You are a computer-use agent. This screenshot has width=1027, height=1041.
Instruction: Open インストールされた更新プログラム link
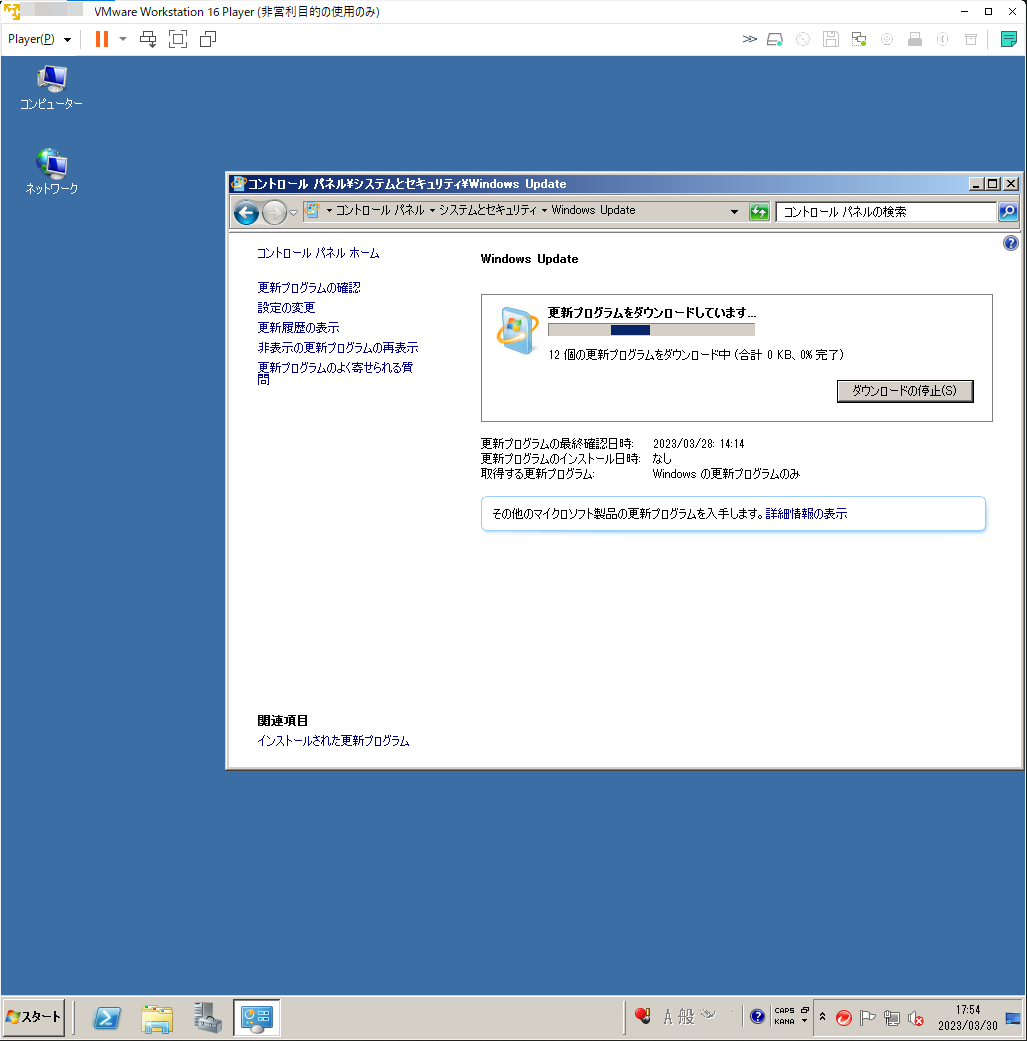333,741
